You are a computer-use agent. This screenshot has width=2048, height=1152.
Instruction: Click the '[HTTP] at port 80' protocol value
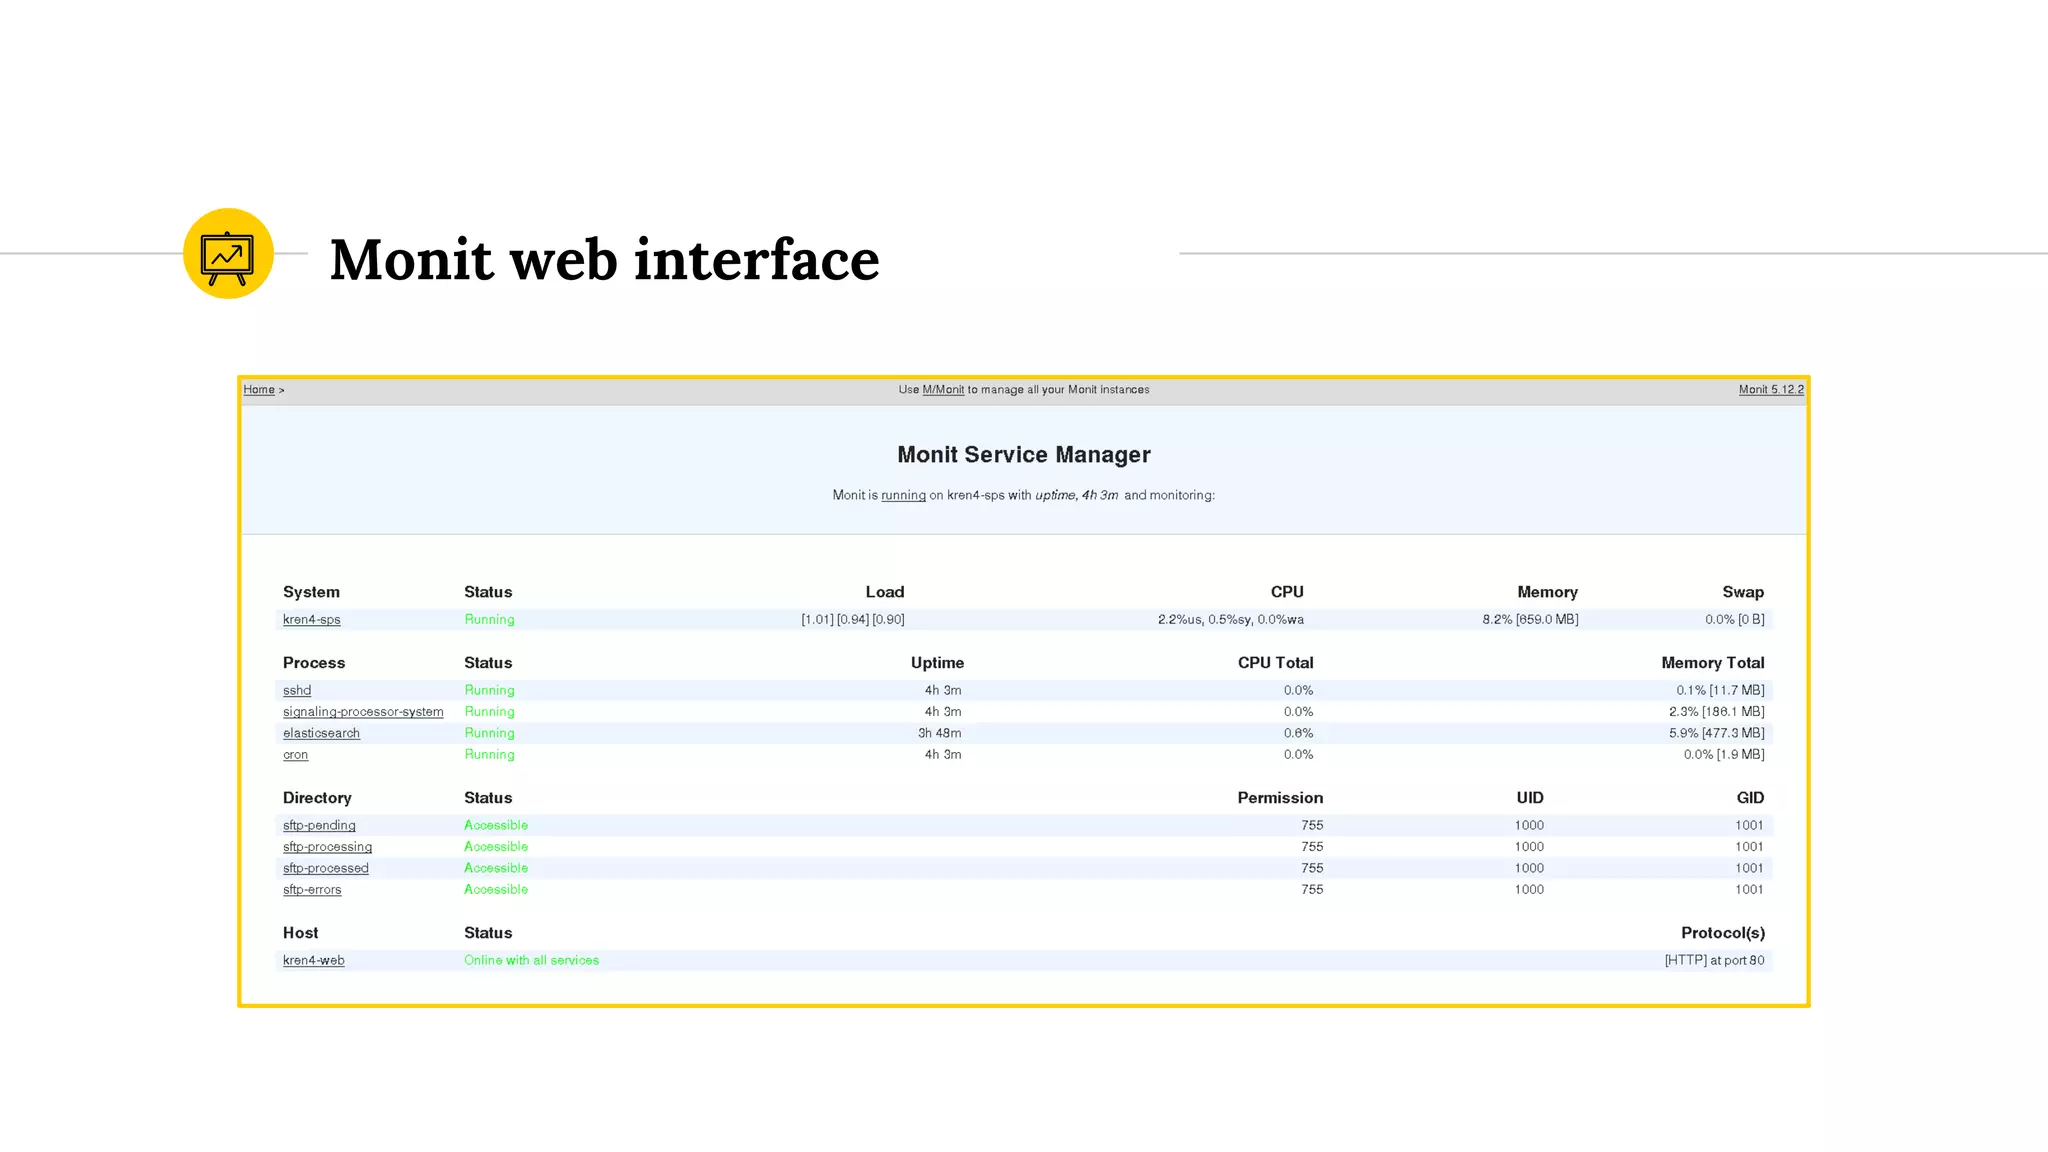(1714, 961)
